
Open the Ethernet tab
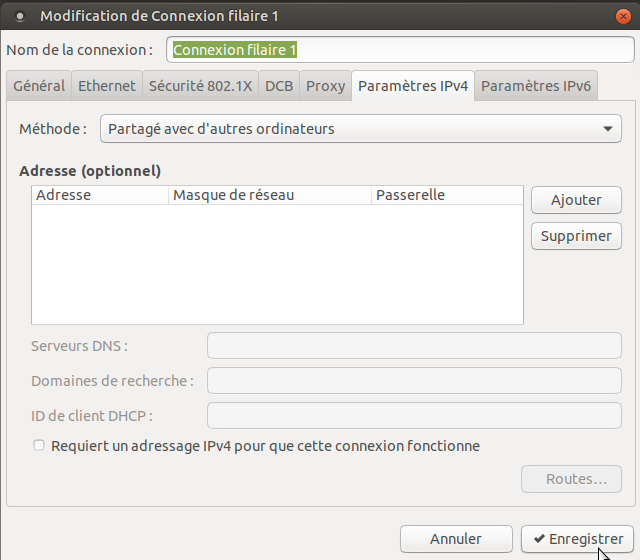[107, 86]
